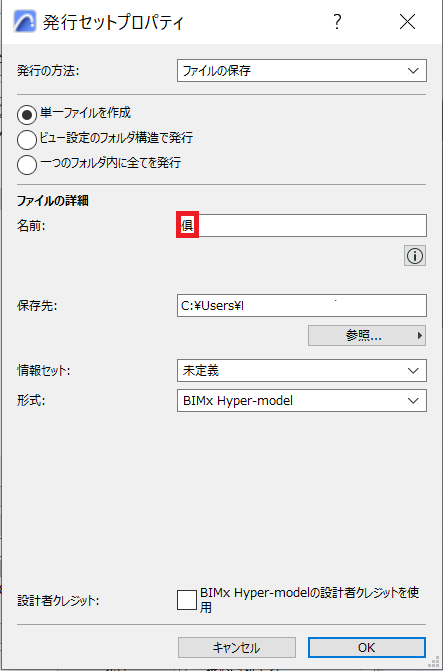This screenshot has height=671, width=443.
Task: Click arrow on the 参照... button
Action: (420, 336)
